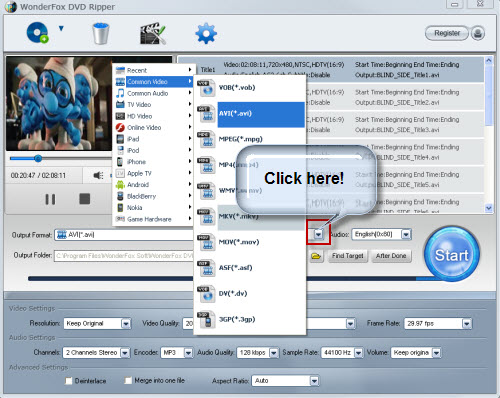The image size is (500, 398).
Task: Click the After Done button
Action: [391, 256]
